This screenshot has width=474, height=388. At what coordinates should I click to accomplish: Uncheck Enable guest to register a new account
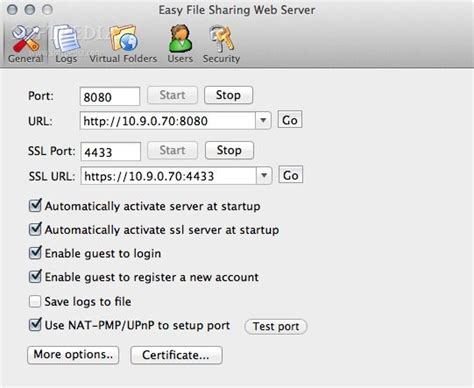35,277
